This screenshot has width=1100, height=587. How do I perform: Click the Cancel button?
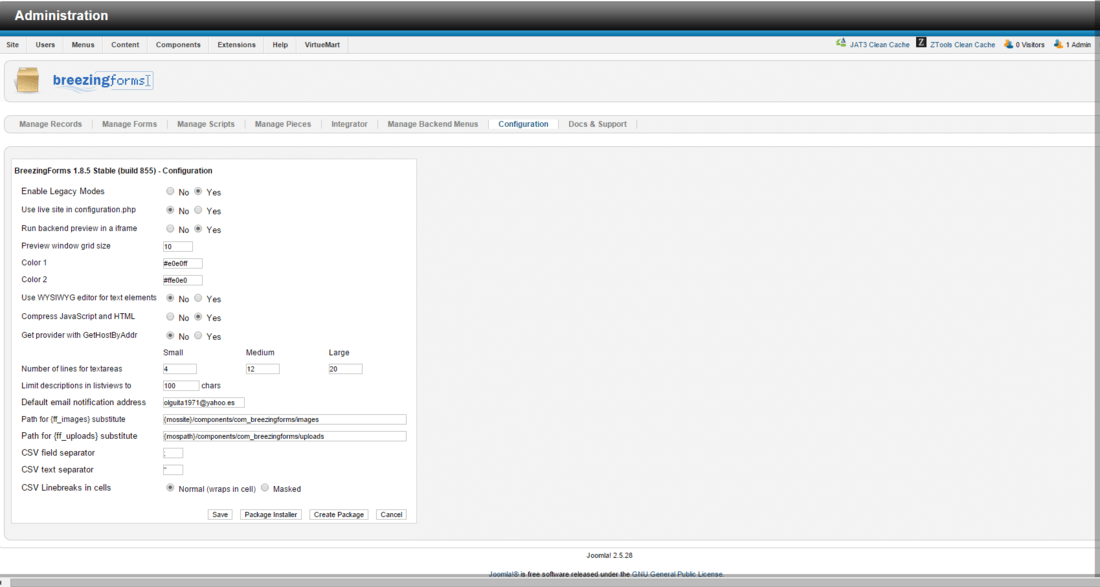(391, 515)
